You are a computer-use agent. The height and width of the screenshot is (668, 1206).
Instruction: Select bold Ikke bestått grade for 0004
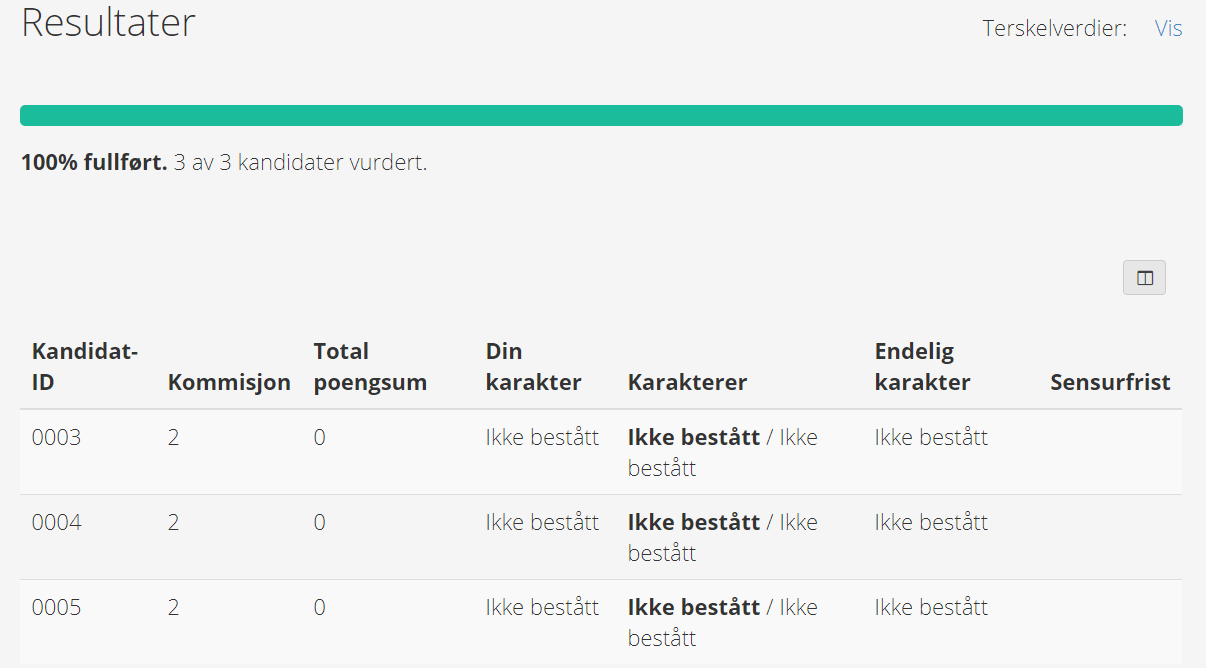[x=694, y=522]
